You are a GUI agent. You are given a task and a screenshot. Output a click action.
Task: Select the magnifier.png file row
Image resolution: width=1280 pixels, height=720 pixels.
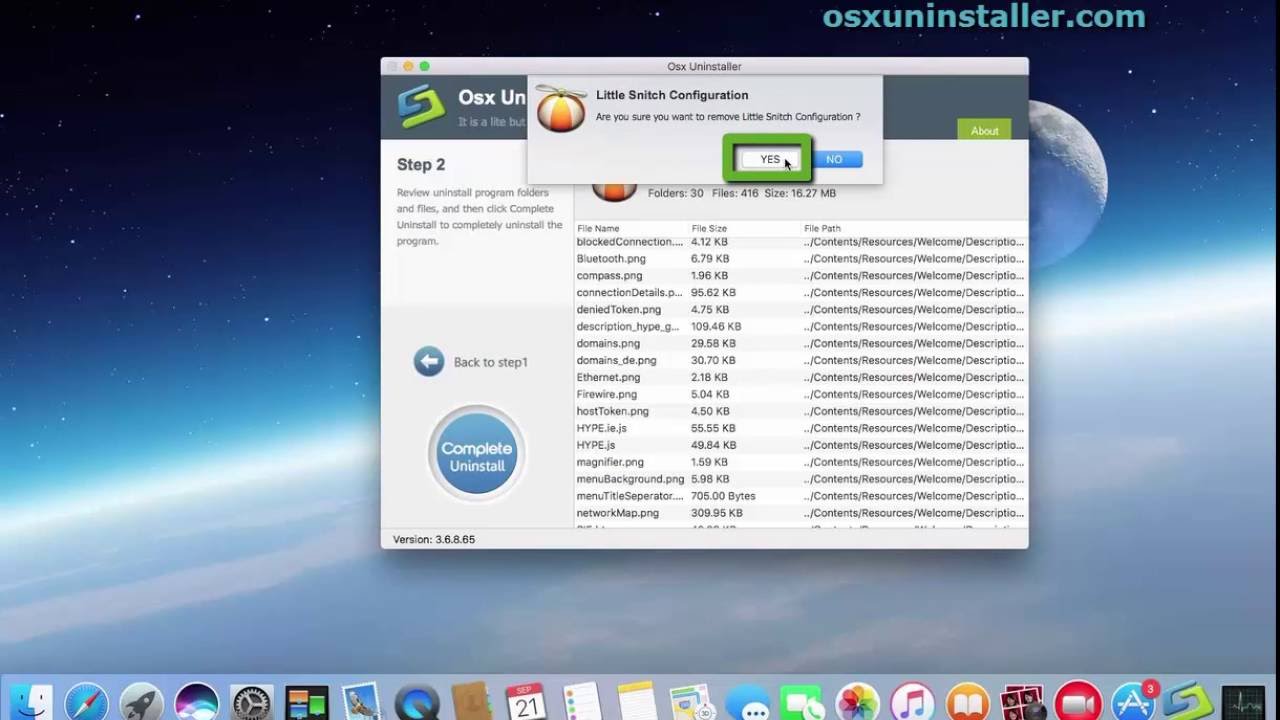click(x=801, y=463)
